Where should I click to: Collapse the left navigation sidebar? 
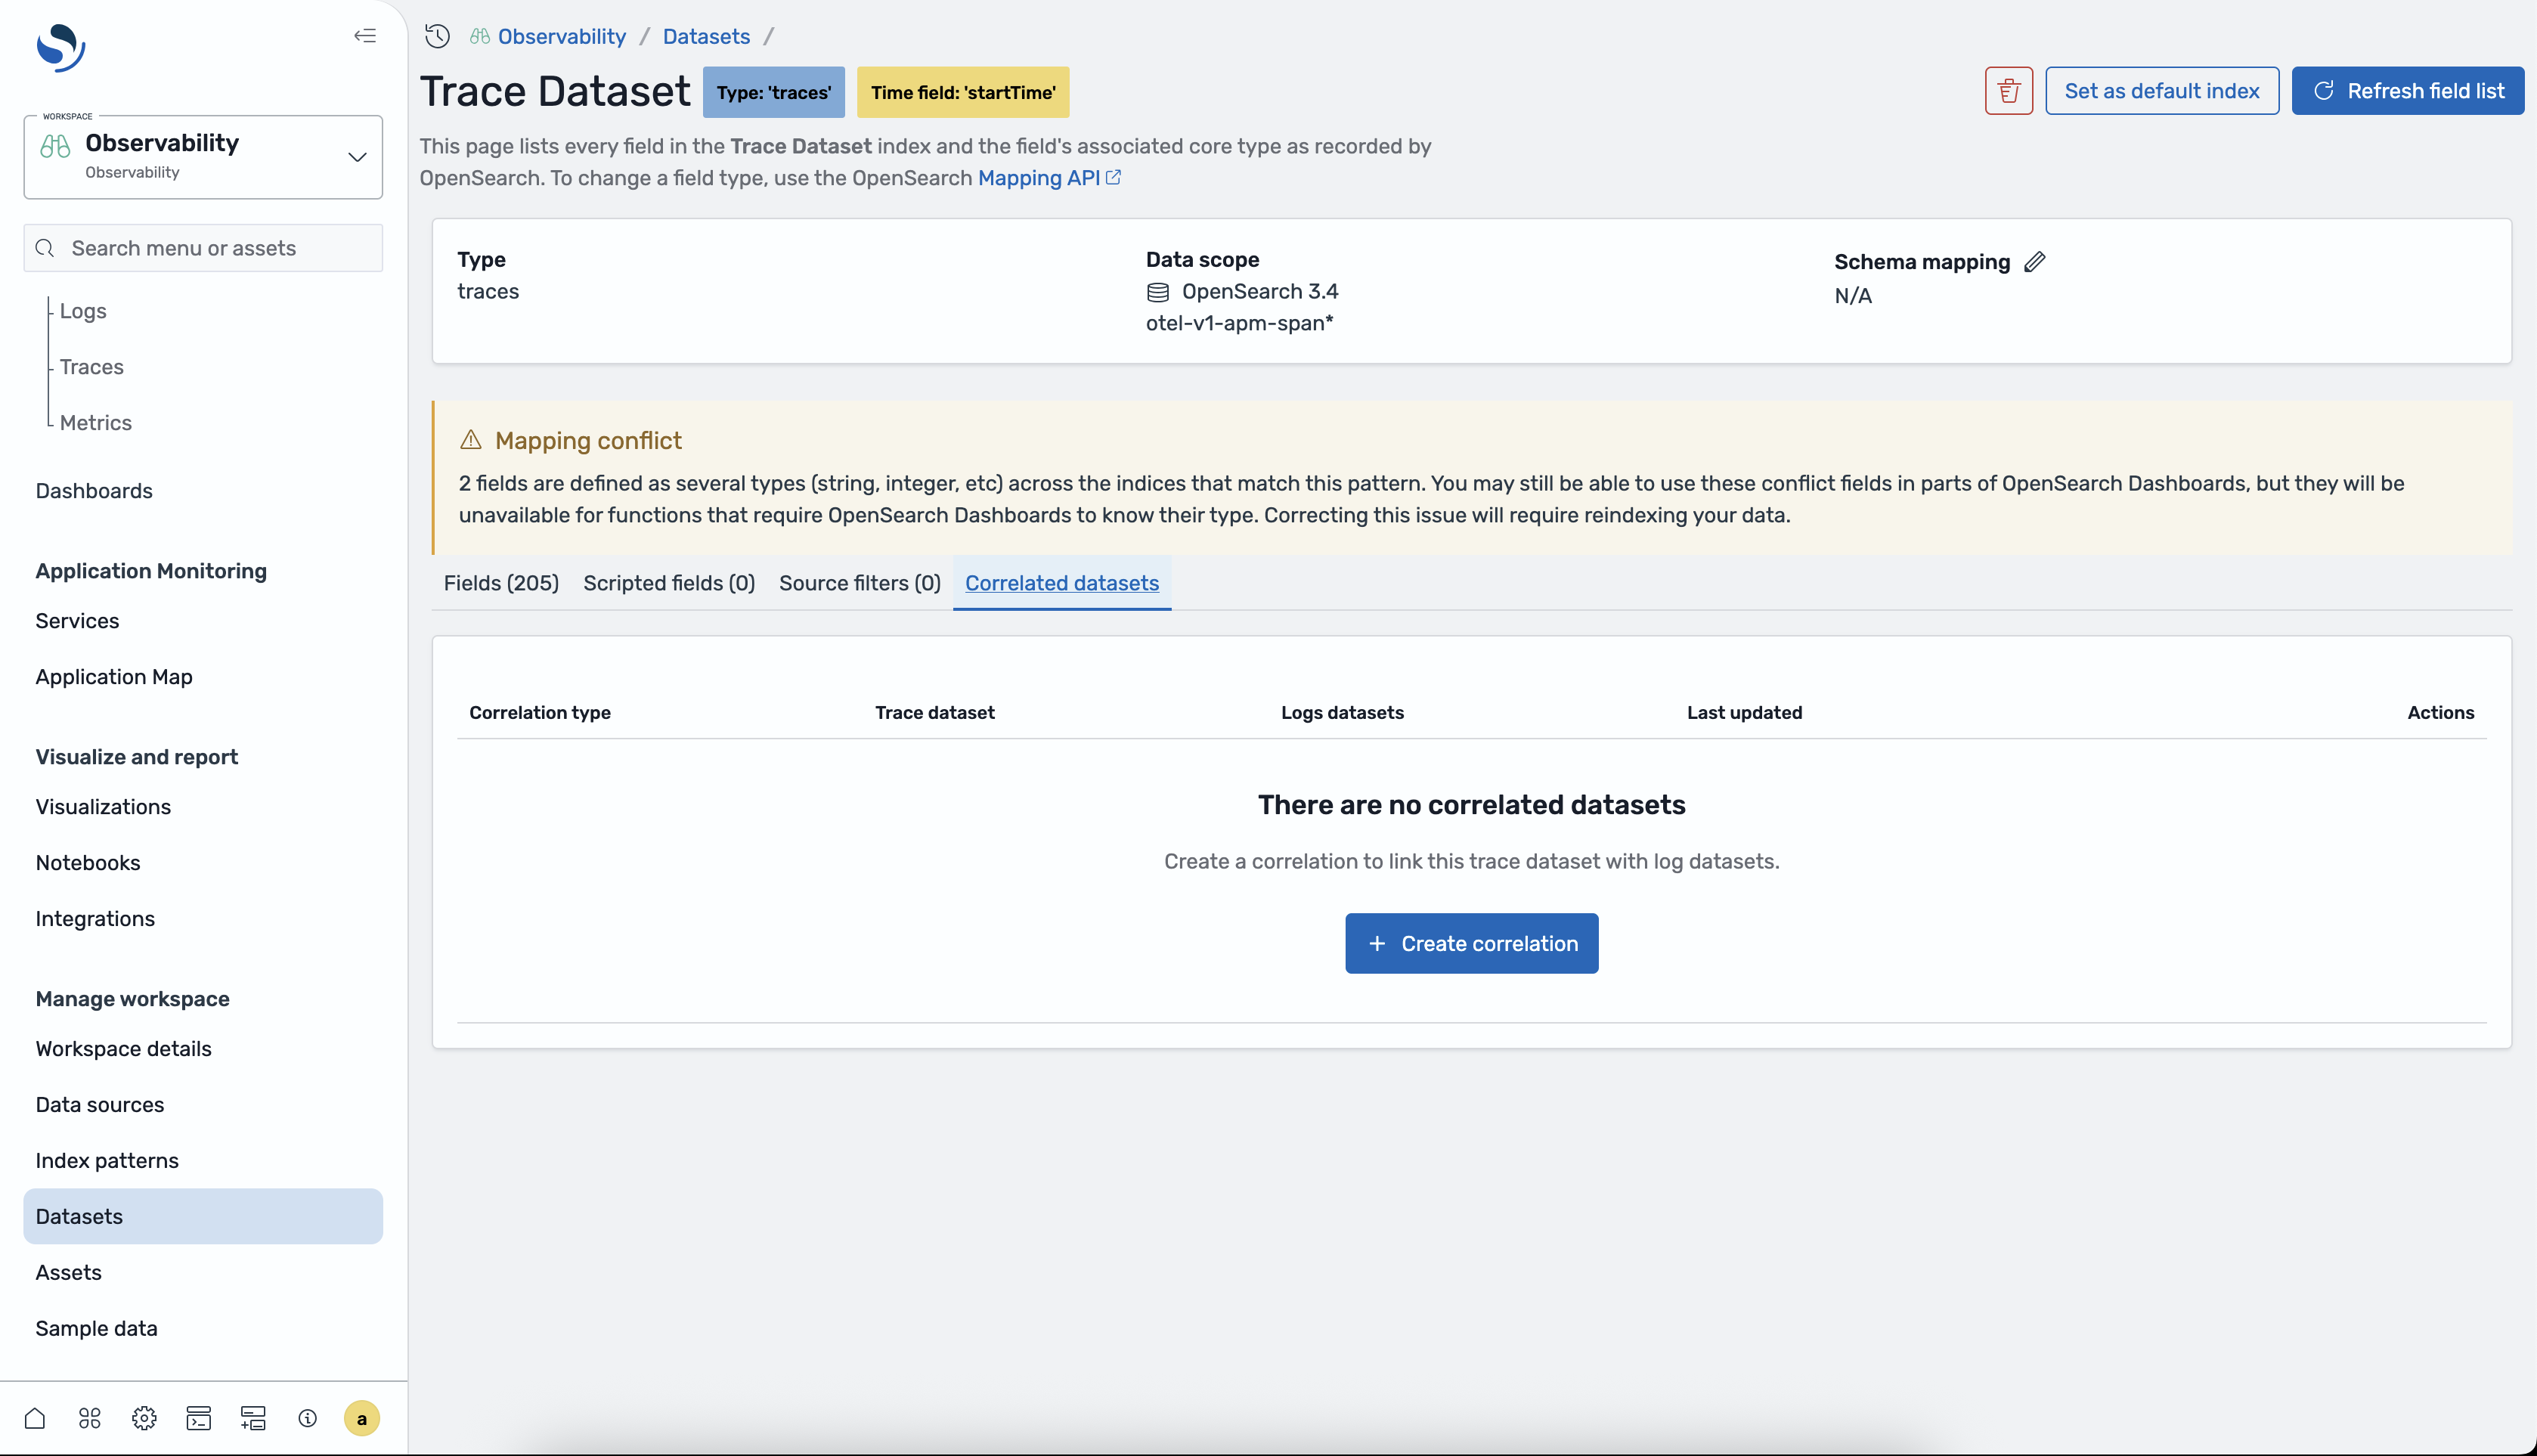365,36
